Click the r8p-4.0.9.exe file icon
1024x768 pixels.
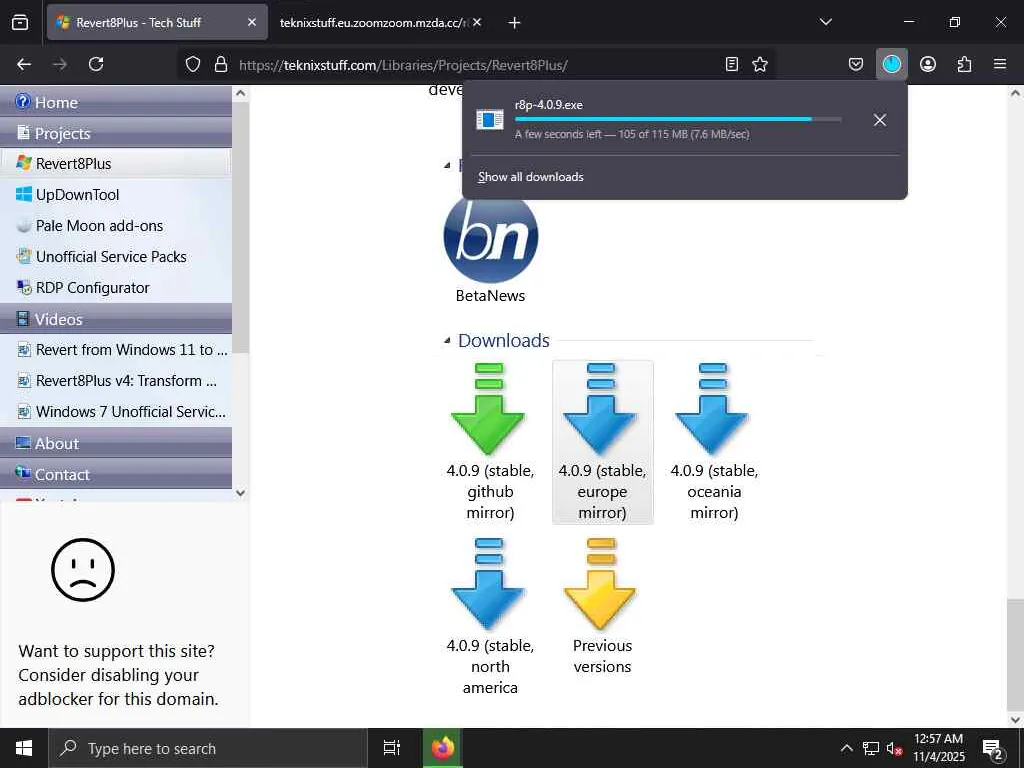[490, 120]
